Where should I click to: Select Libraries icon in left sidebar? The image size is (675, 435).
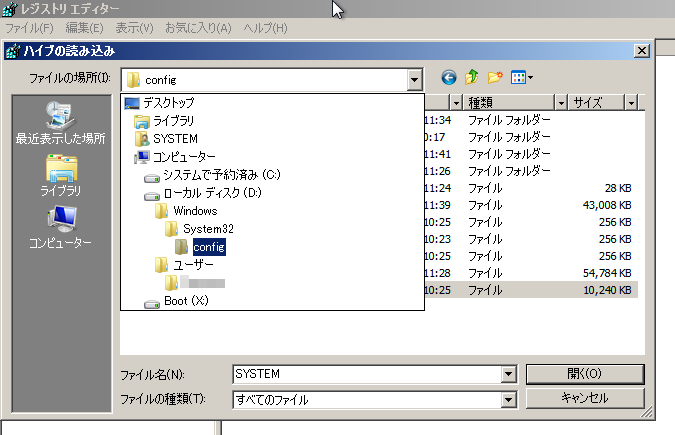tap(60, 176)
